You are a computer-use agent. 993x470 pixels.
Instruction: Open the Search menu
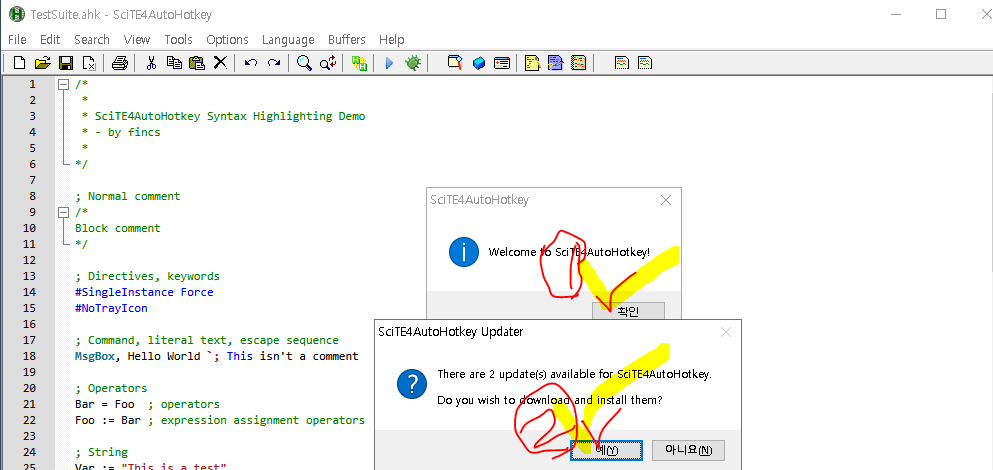[92, 39]
